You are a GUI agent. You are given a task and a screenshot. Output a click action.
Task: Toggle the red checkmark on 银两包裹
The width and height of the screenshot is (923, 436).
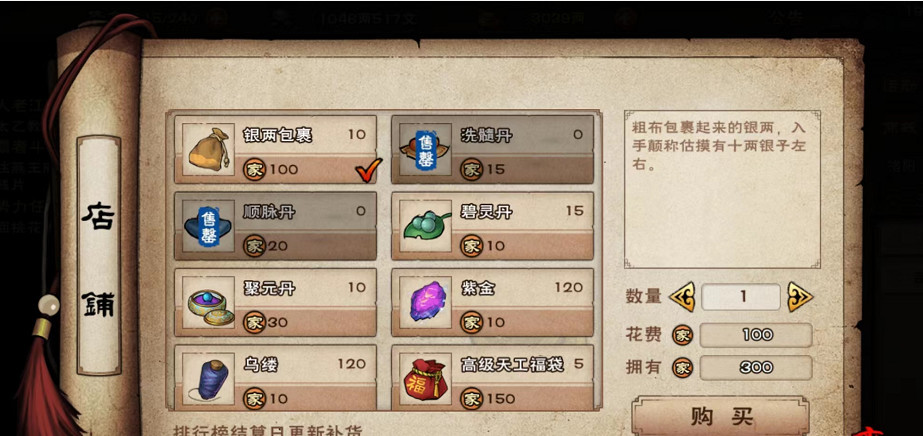[x=368, y=169]
